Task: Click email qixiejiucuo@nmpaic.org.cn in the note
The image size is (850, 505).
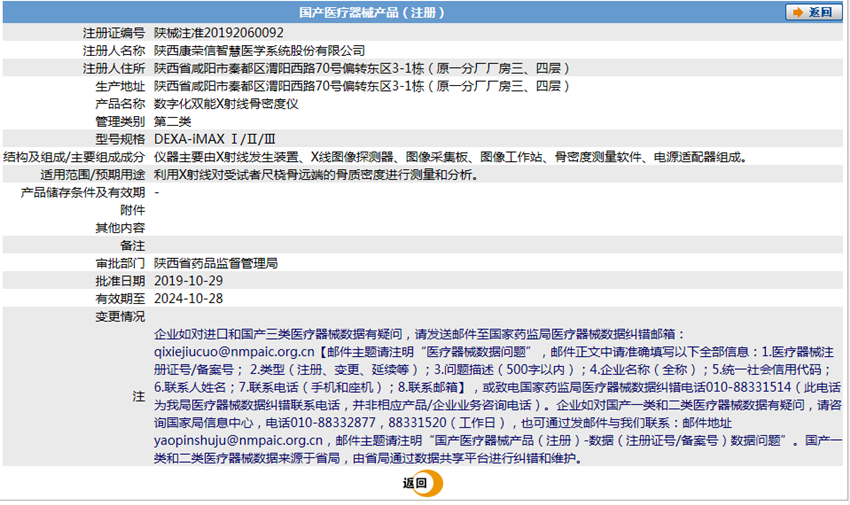Action: coord(234,352)
